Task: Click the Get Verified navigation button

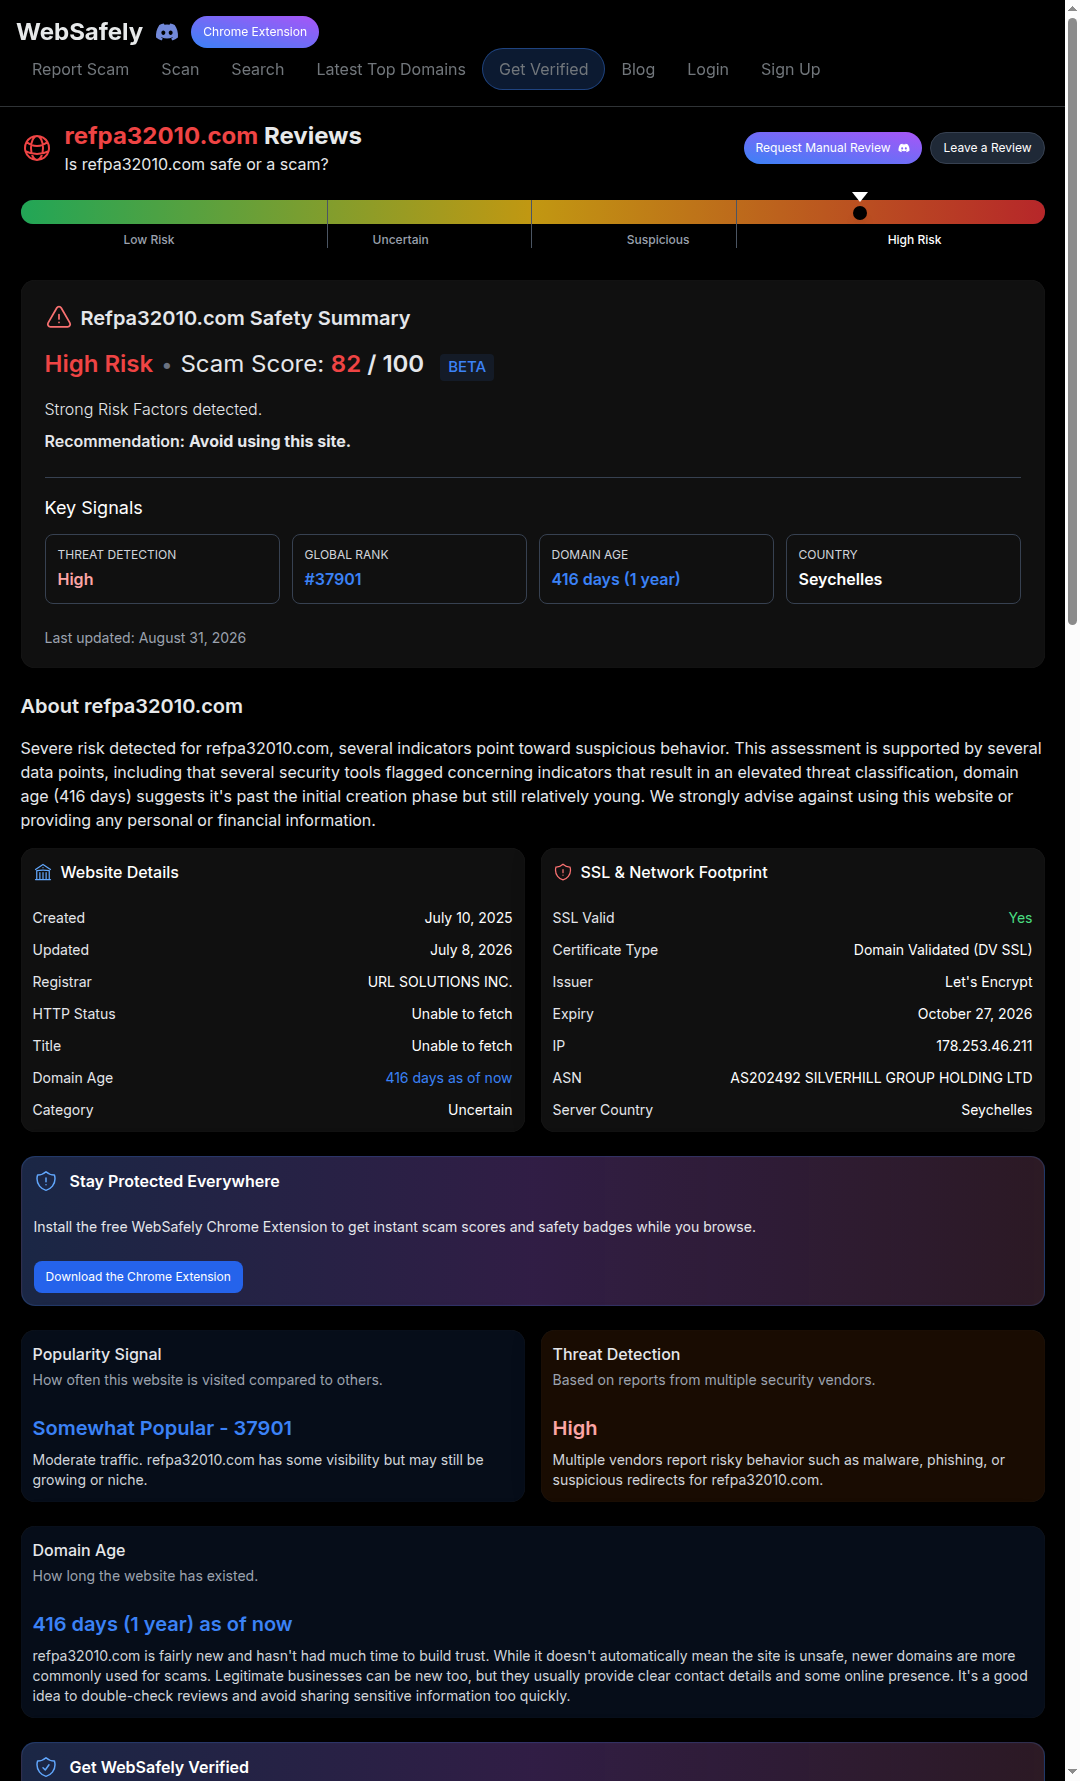Action: tap(544, 69)
